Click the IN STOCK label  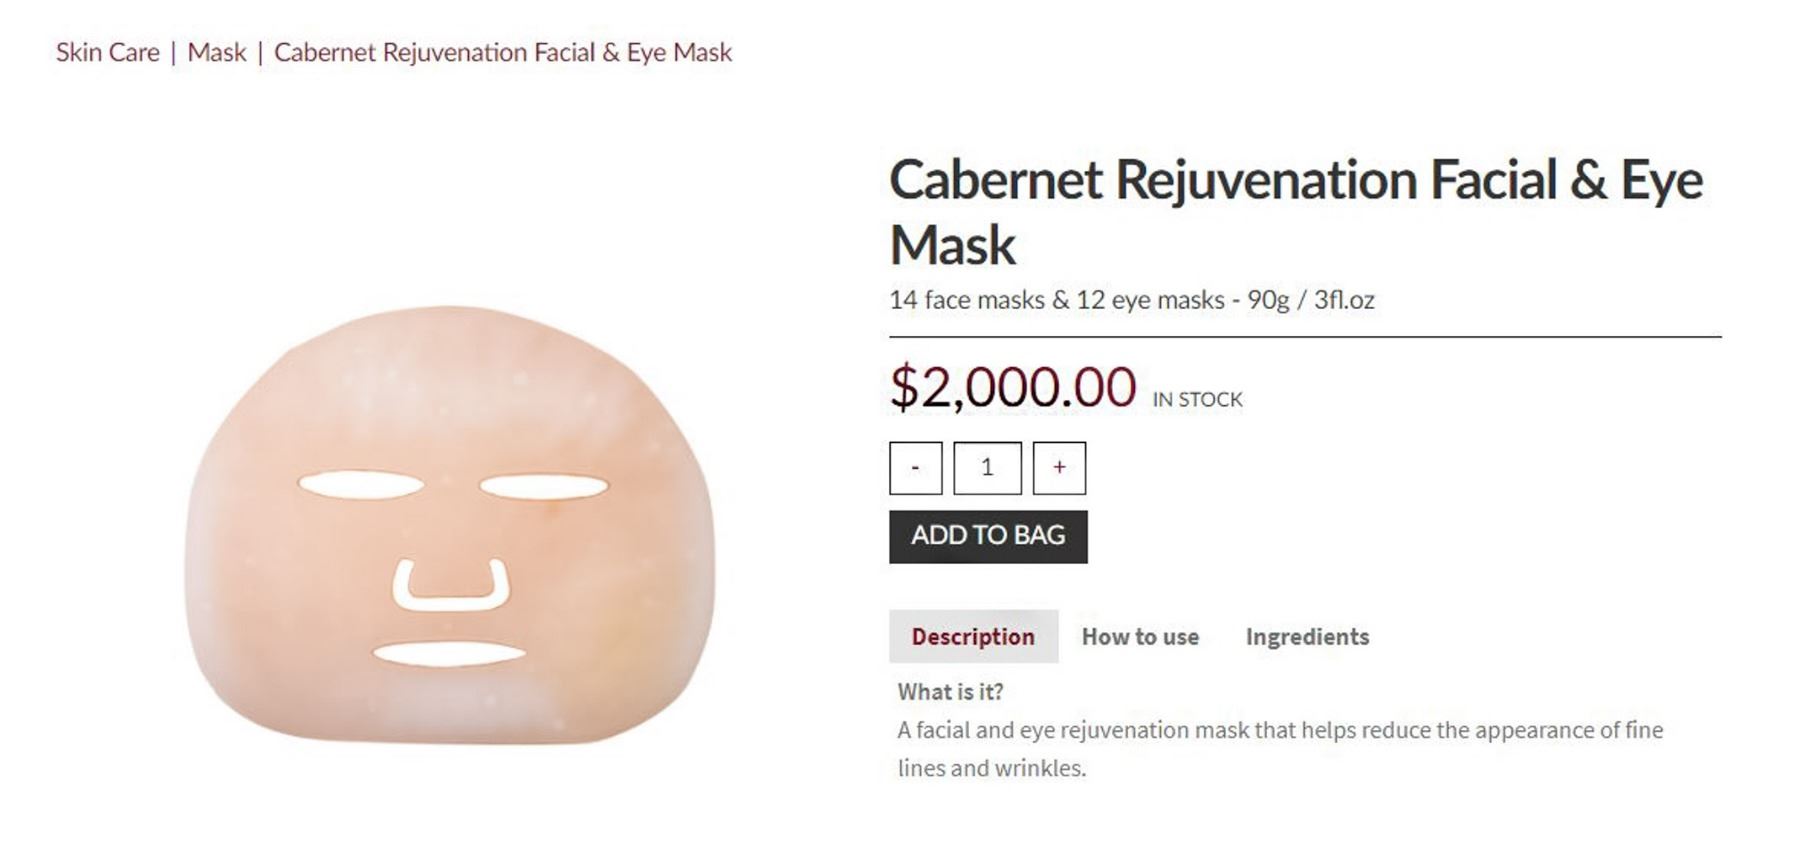[1197, 399]
